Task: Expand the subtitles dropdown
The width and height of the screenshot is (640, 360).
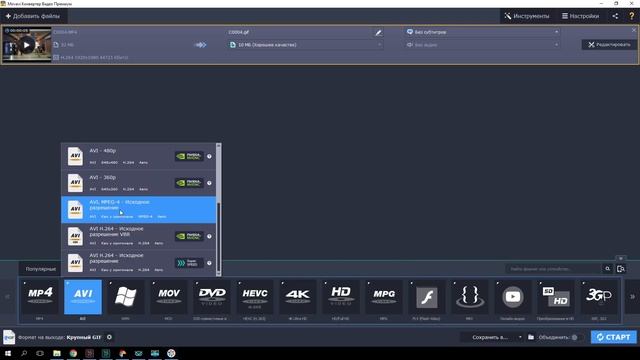Action: (x=482, y=32)
